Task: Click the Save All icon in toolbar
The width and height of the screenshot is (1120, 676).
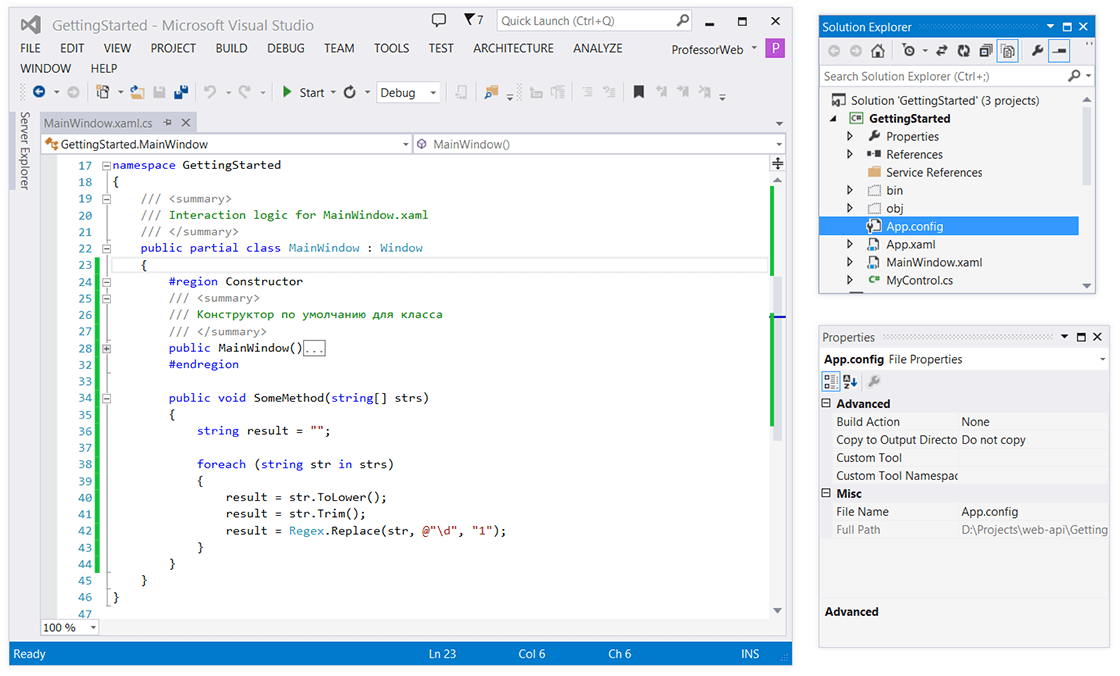Action: pyautogui.click(x=181, y=92)
